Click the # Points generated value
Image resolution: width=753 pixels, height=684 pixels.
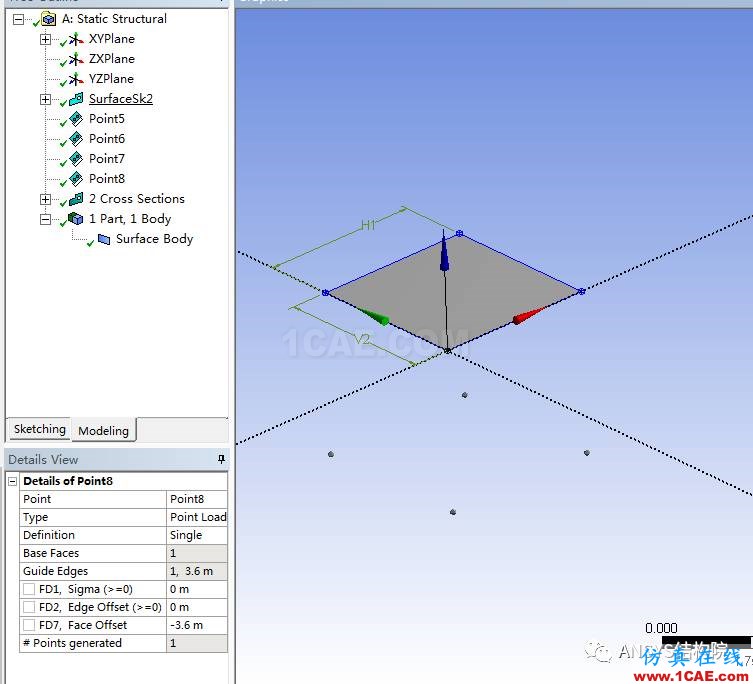[x=197, y=643]
